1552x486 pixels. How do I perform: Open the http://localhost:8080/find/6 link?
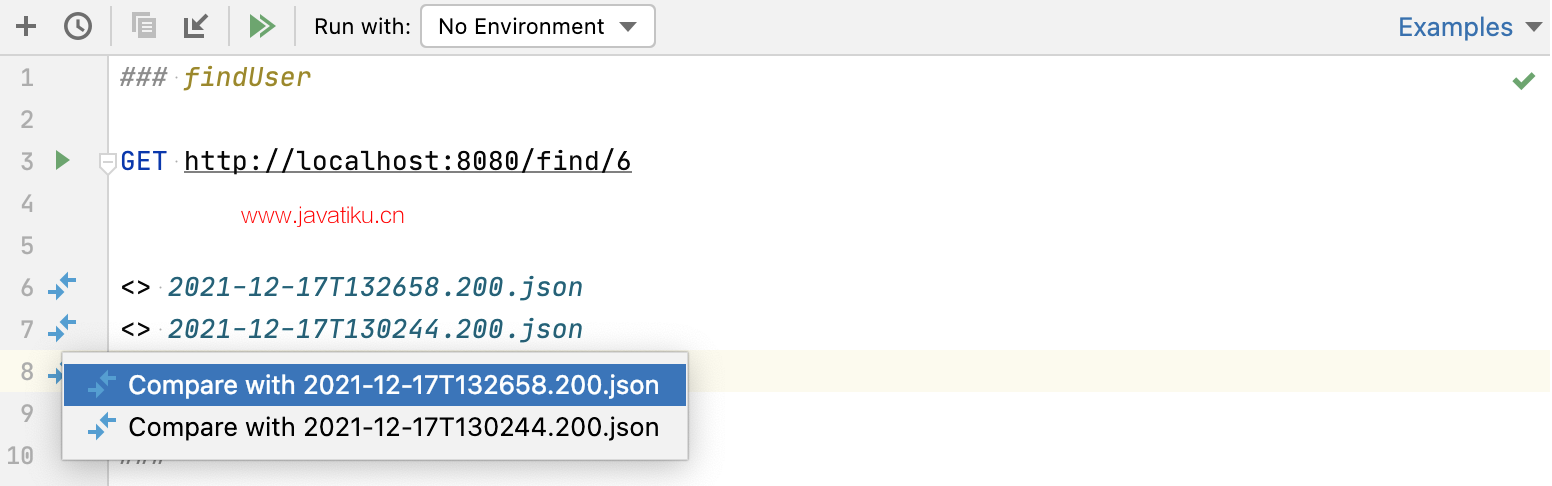click(408, 161)
